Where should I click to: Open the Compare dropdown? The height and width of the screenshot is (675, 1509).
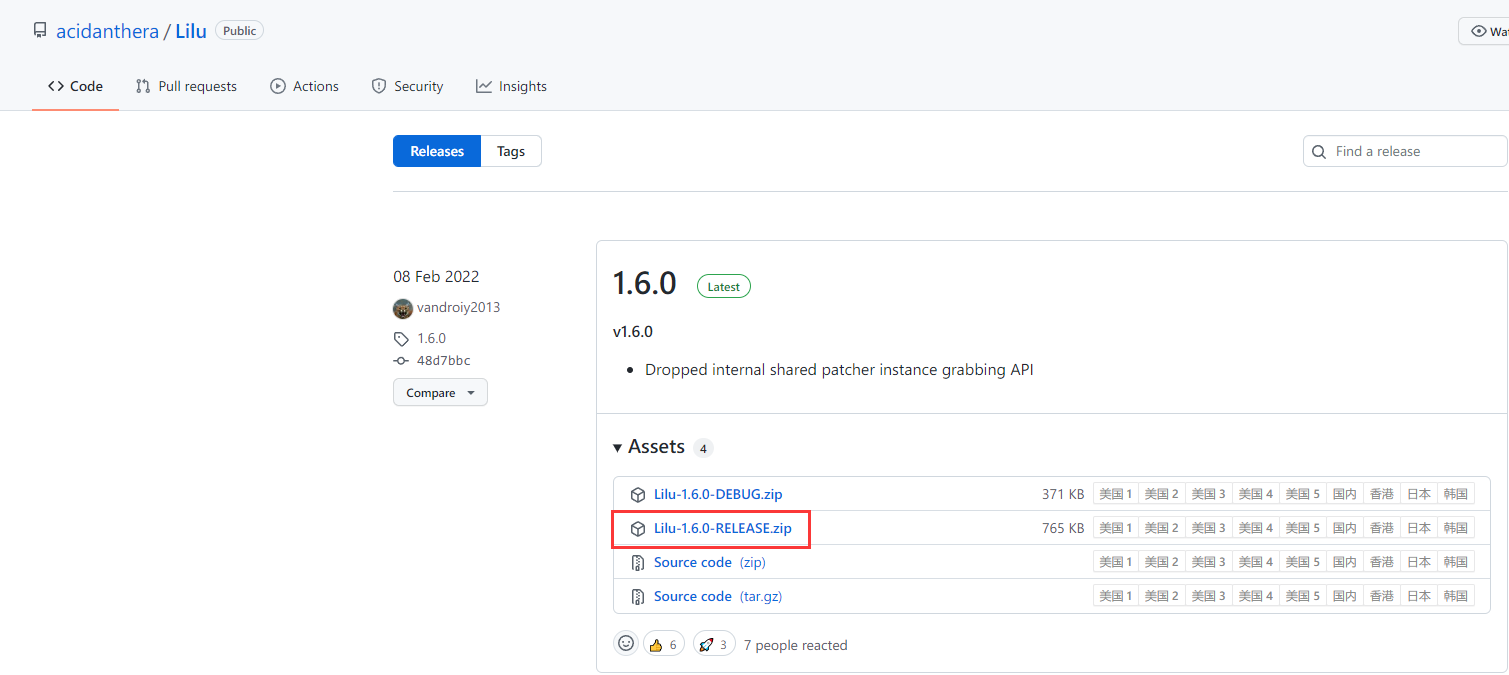tap(440, 393)
